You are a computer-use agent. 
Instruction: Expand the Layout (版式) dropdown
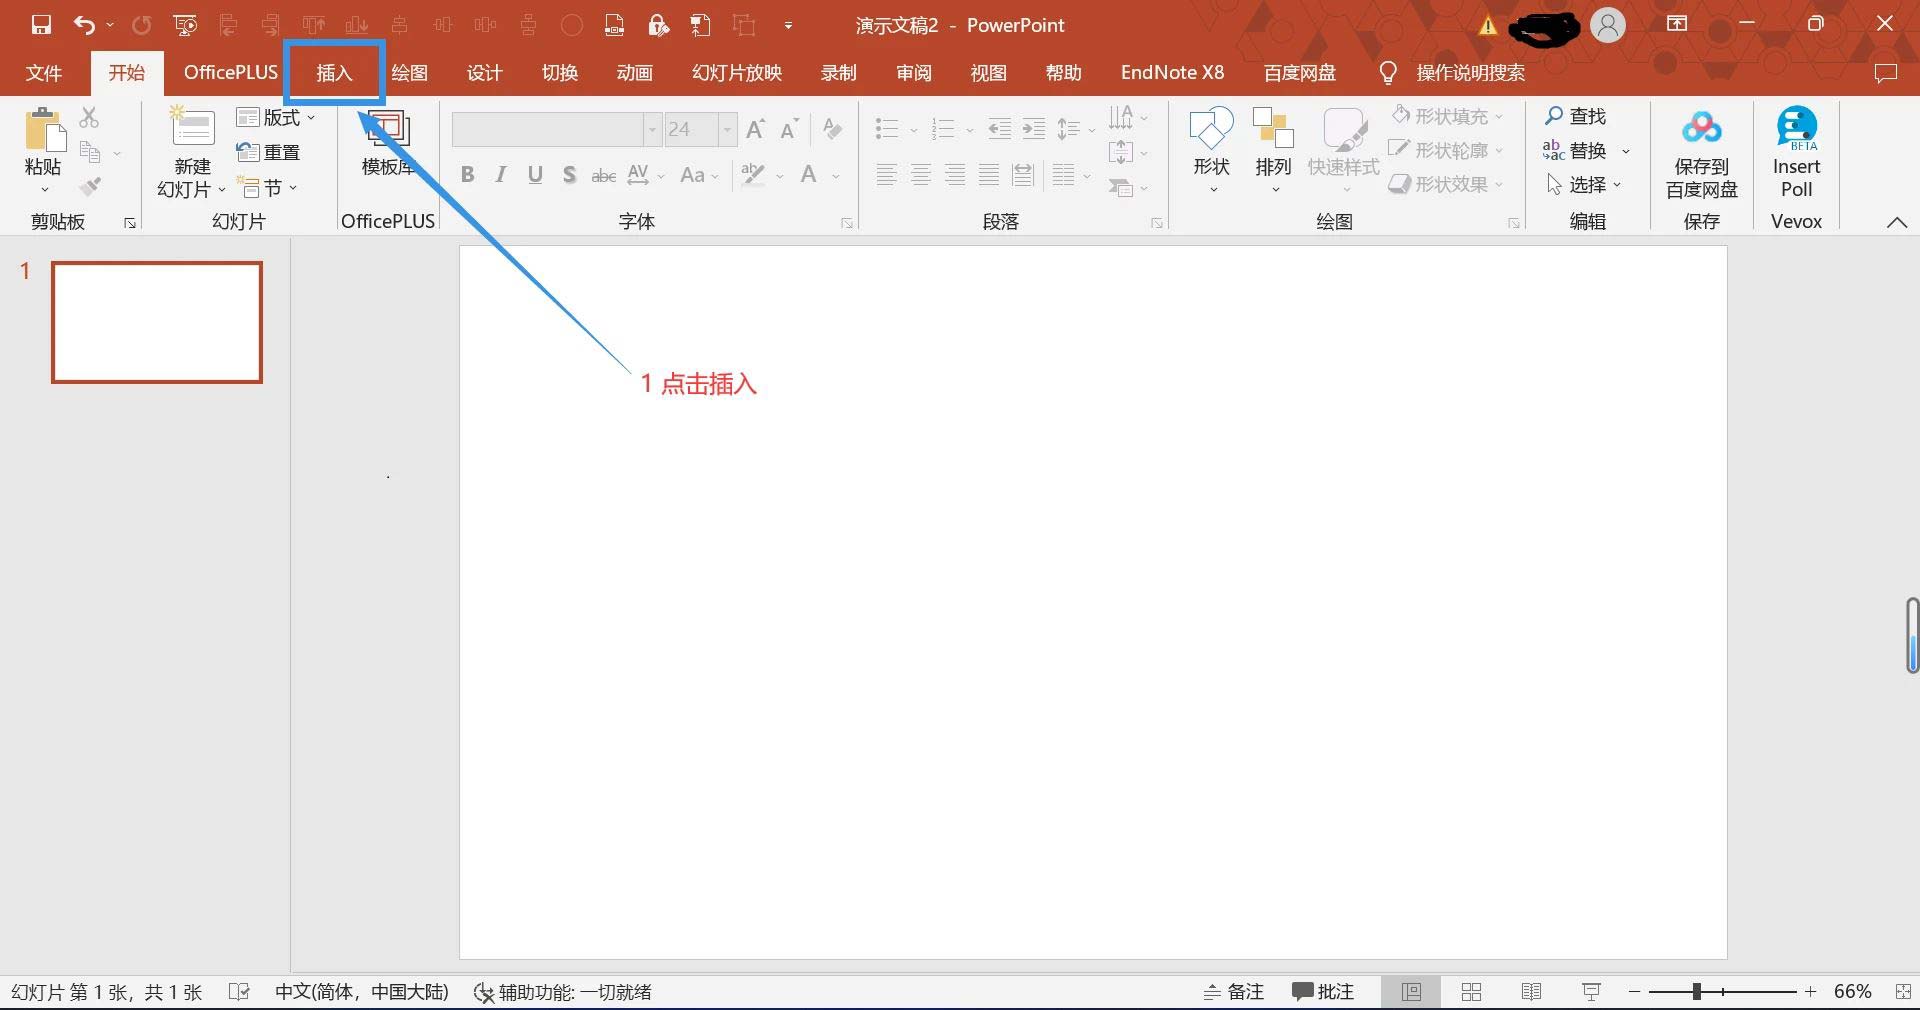click(x=277, y=118)
